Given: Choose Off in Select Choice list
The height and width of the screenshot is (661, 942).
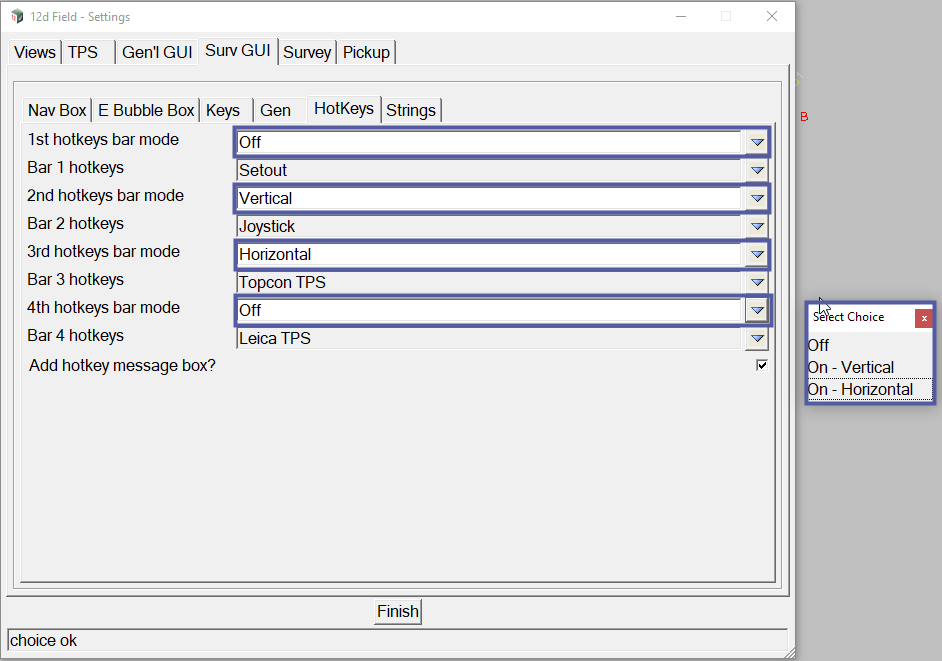Looking at the screenshot, I should [819, 346].
